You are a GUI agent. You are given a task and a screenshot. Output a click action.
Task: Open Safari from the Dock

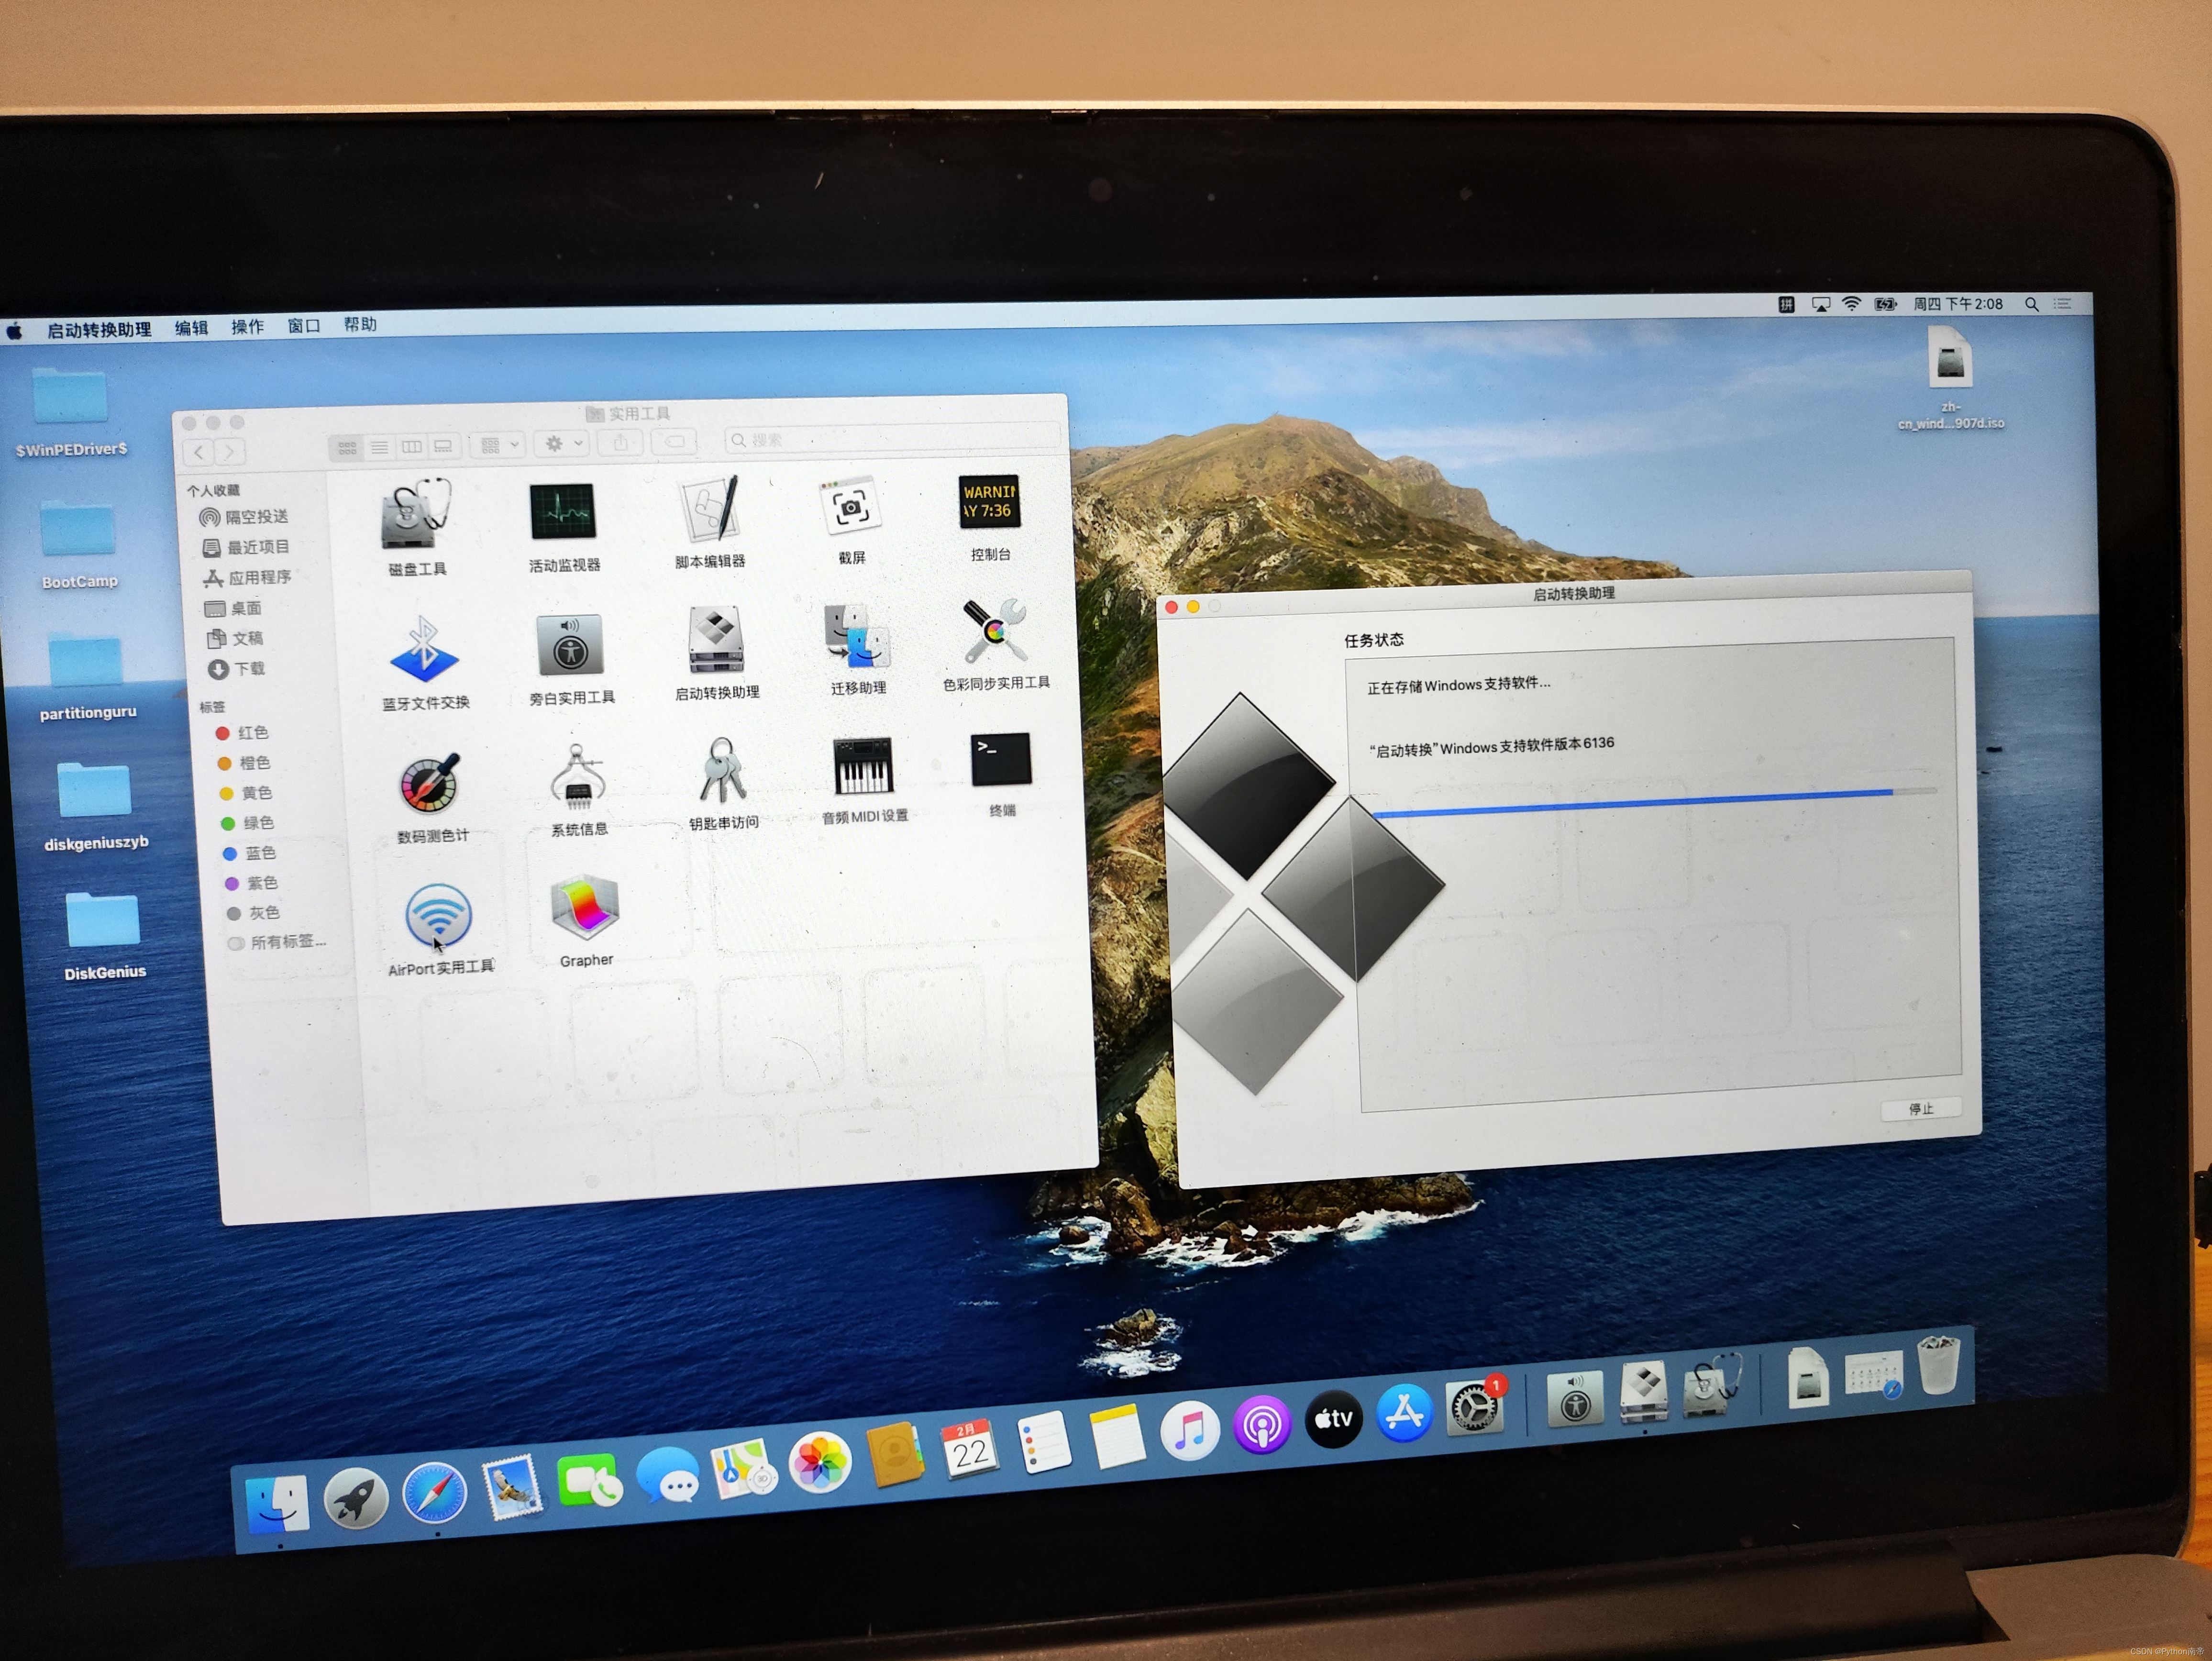(434, 1492)
